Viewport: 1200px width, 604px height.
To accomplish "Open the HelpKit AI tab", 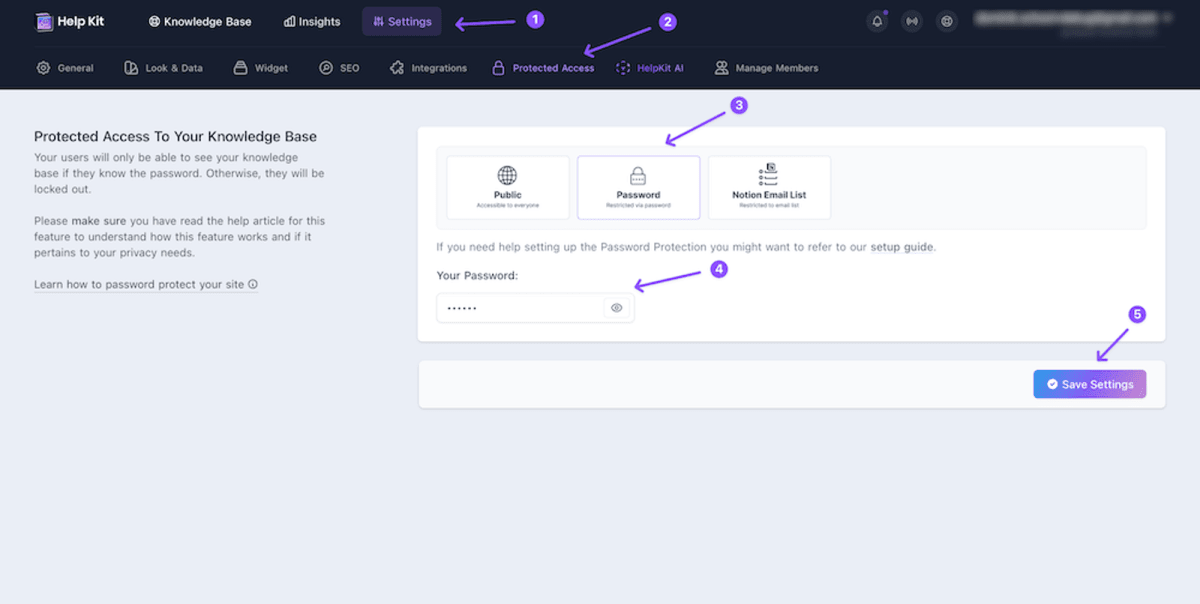I will click(650, 68).
